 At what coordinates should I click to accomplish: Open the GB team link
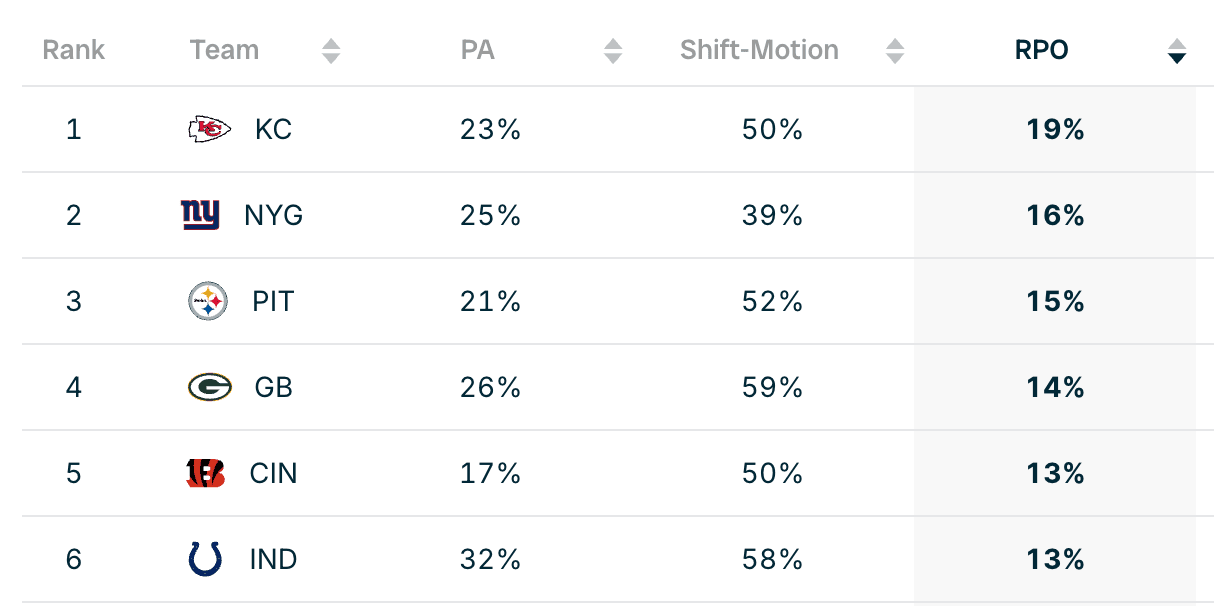(x=273, y=388)
